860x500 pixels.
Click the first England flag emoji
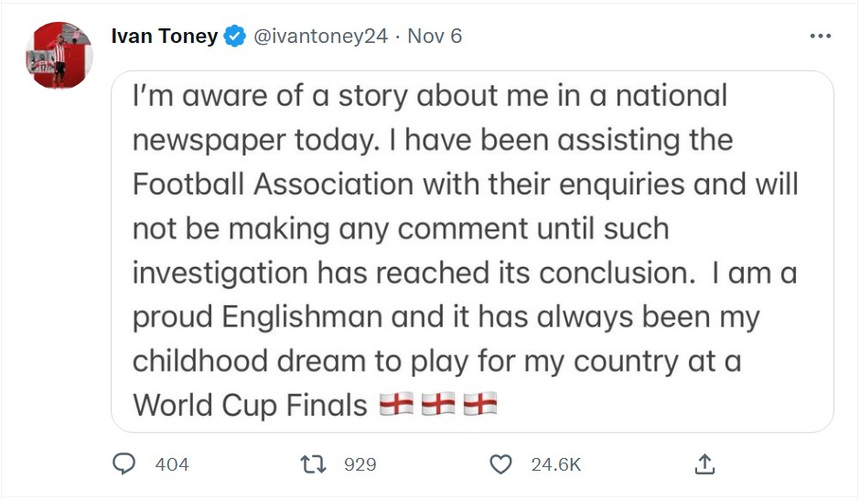(396, 404)
